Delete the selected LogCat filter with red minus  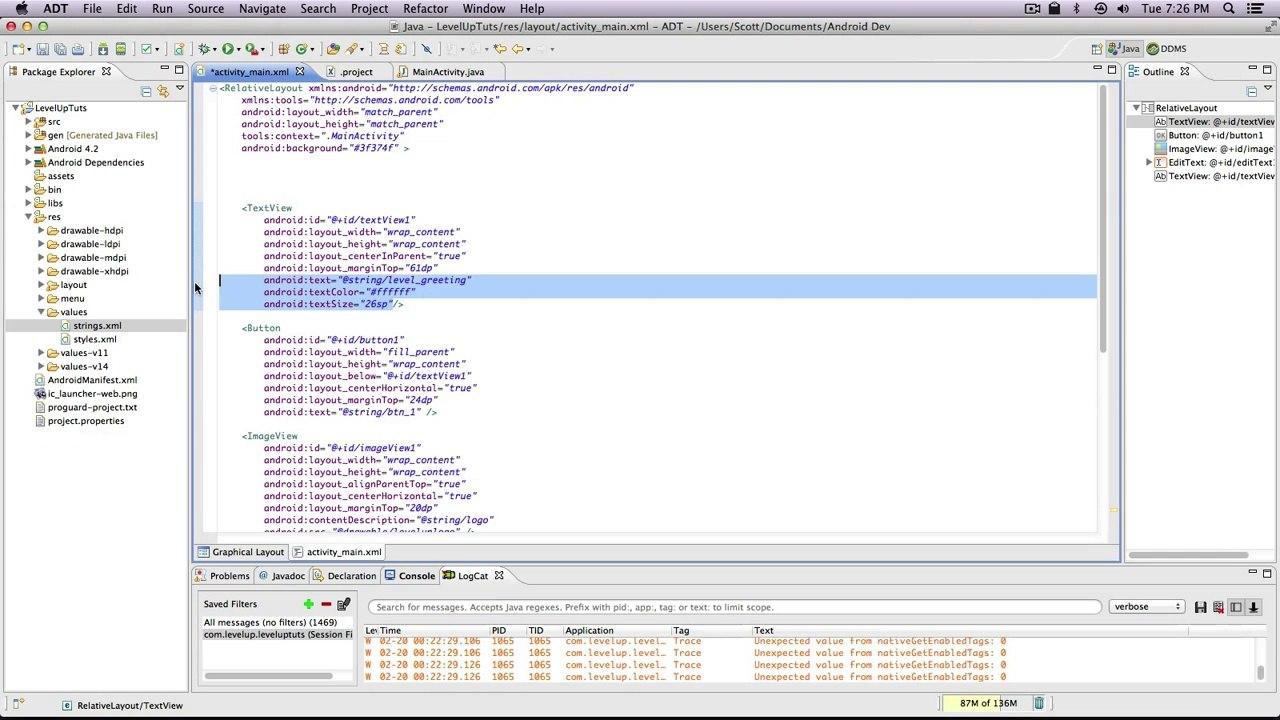(x=326, y=604)
